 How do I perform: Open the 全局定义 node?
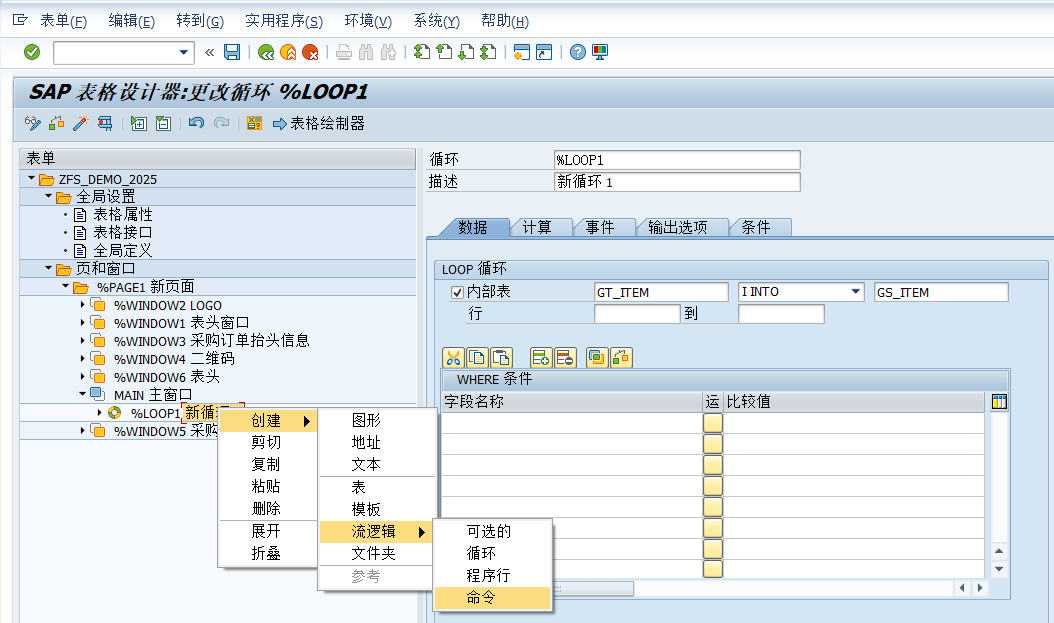[x=122, y=251]
